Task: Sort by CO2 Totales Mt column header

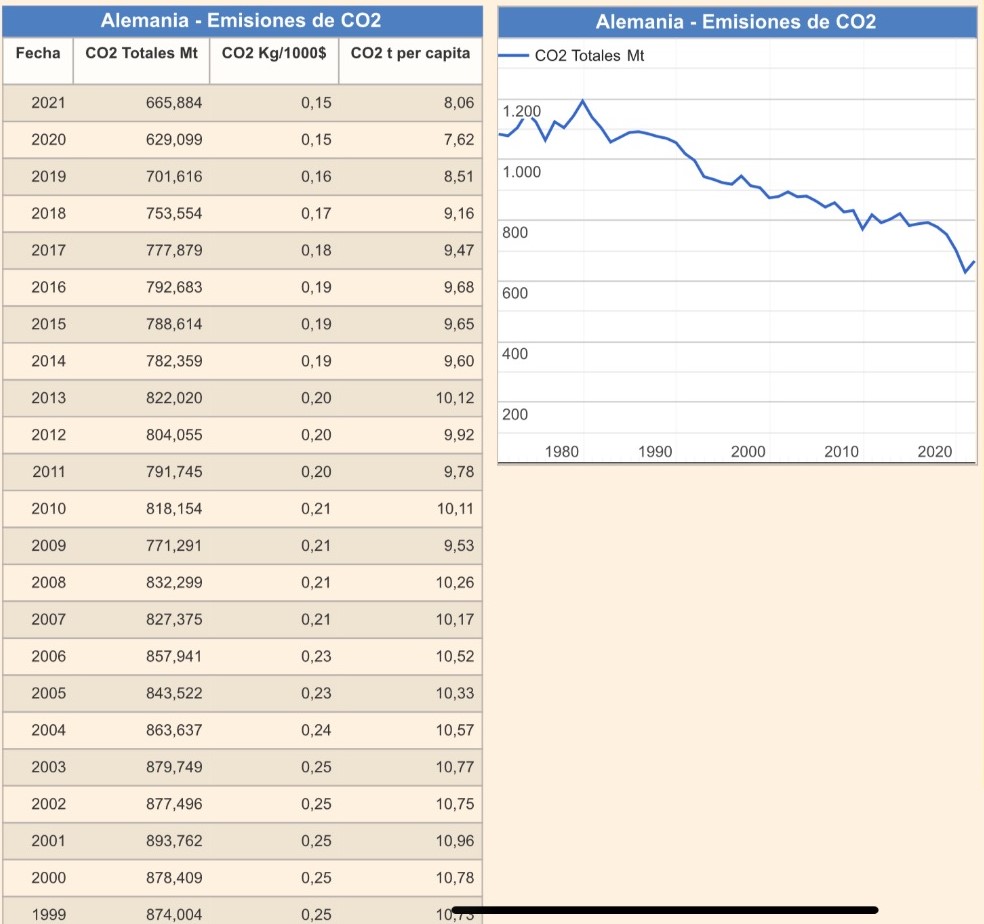Action: pyautogui.click(x=141, y=52)
